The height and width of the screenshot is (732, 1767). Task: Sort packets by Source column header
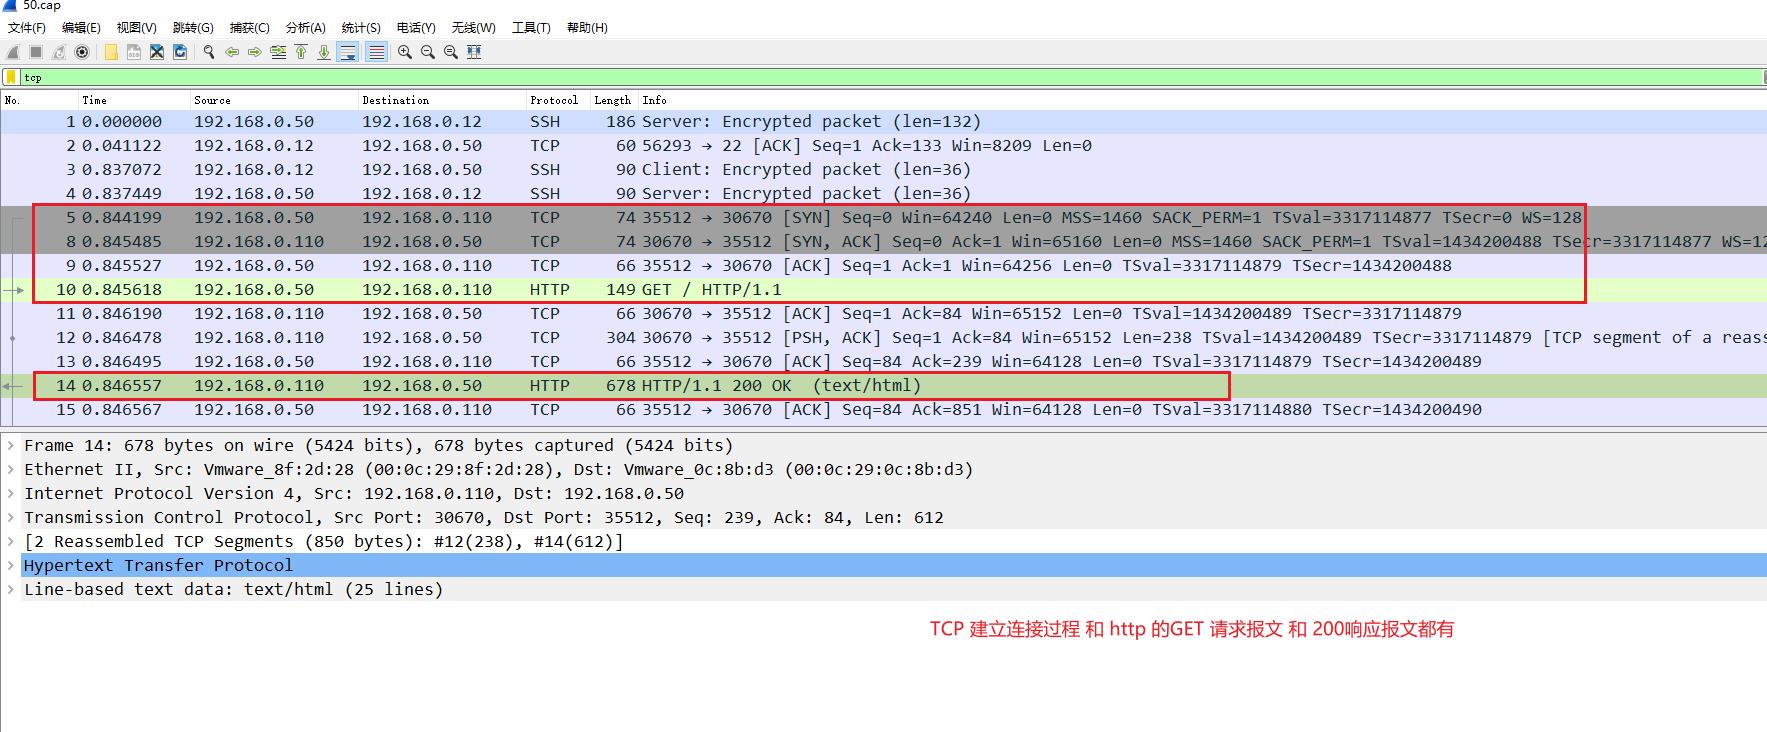274,100
